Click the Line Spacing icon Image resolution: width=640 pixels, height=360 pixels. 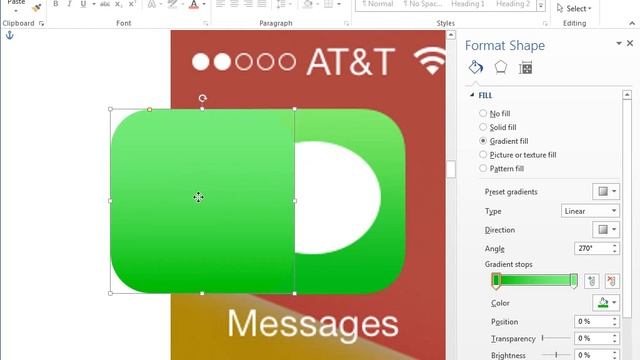[281, 4]
